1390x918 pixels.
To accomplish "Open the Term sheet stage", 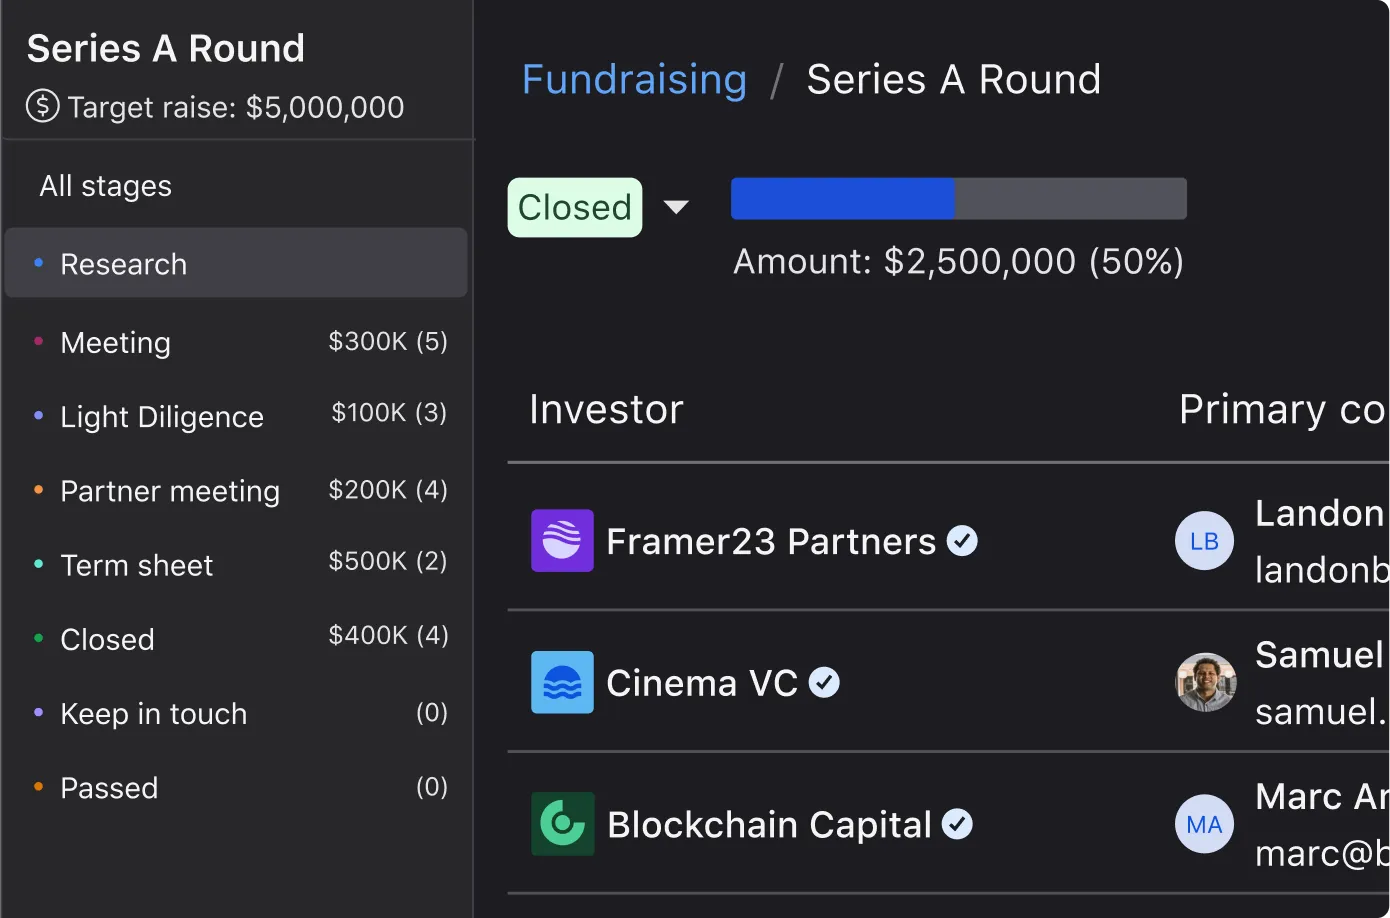I will [x=137, y=565].
